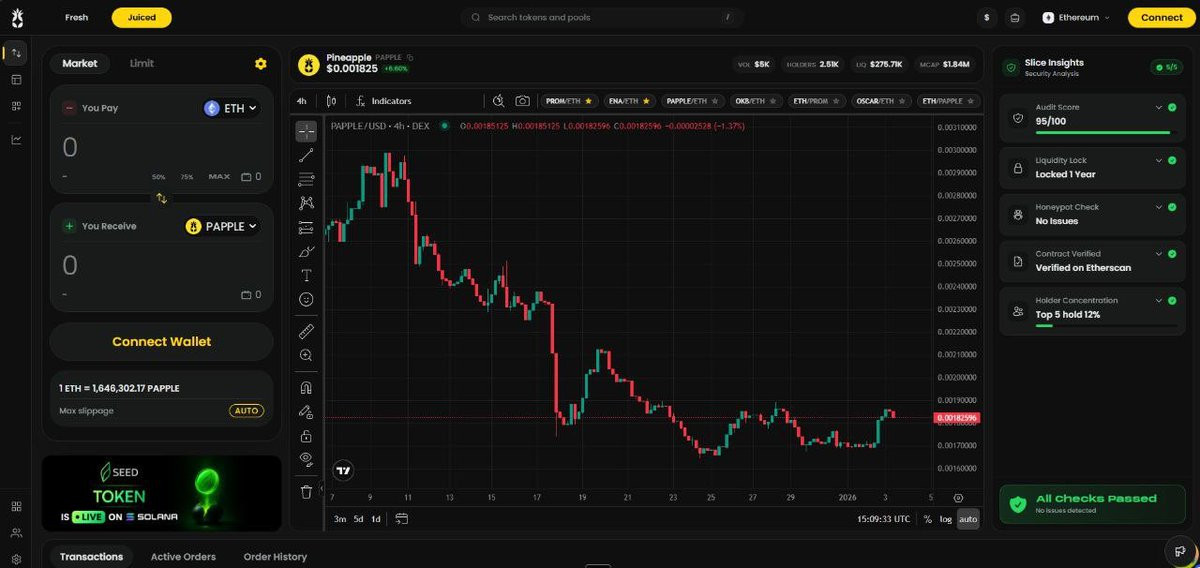
Task: Select the text annotation tool
Action: (306, 275)
